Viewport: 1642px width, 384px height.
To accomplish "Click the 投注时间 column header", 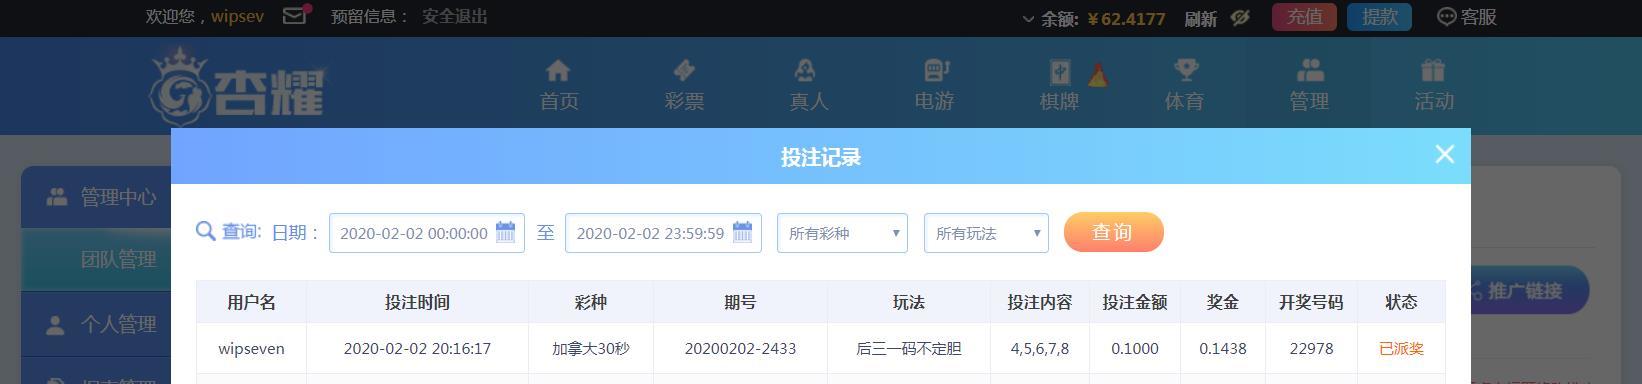I will [417, 302].
